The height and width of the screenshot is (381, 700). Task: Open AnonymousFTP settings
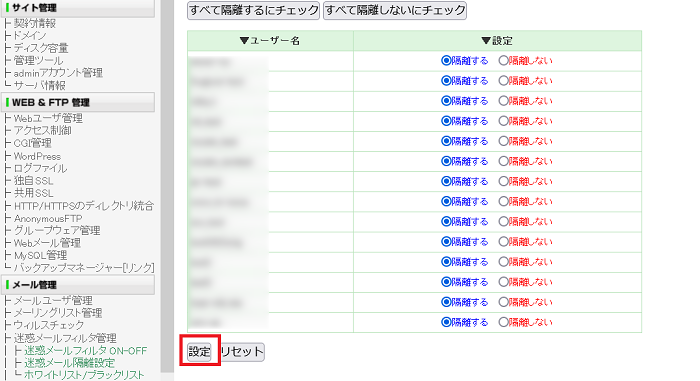tap(48, 218)
